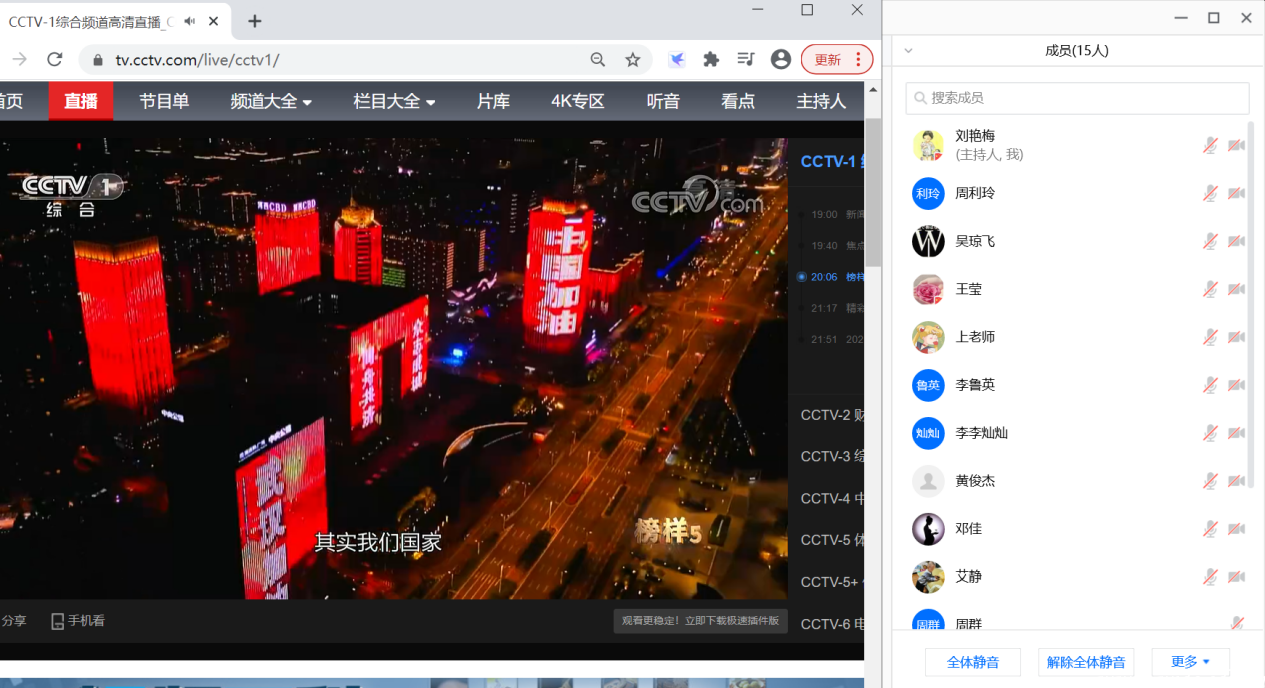Open the media control playlist icon
The width and height of the screenshot is (1265, 688).
(x=745, y=60)
